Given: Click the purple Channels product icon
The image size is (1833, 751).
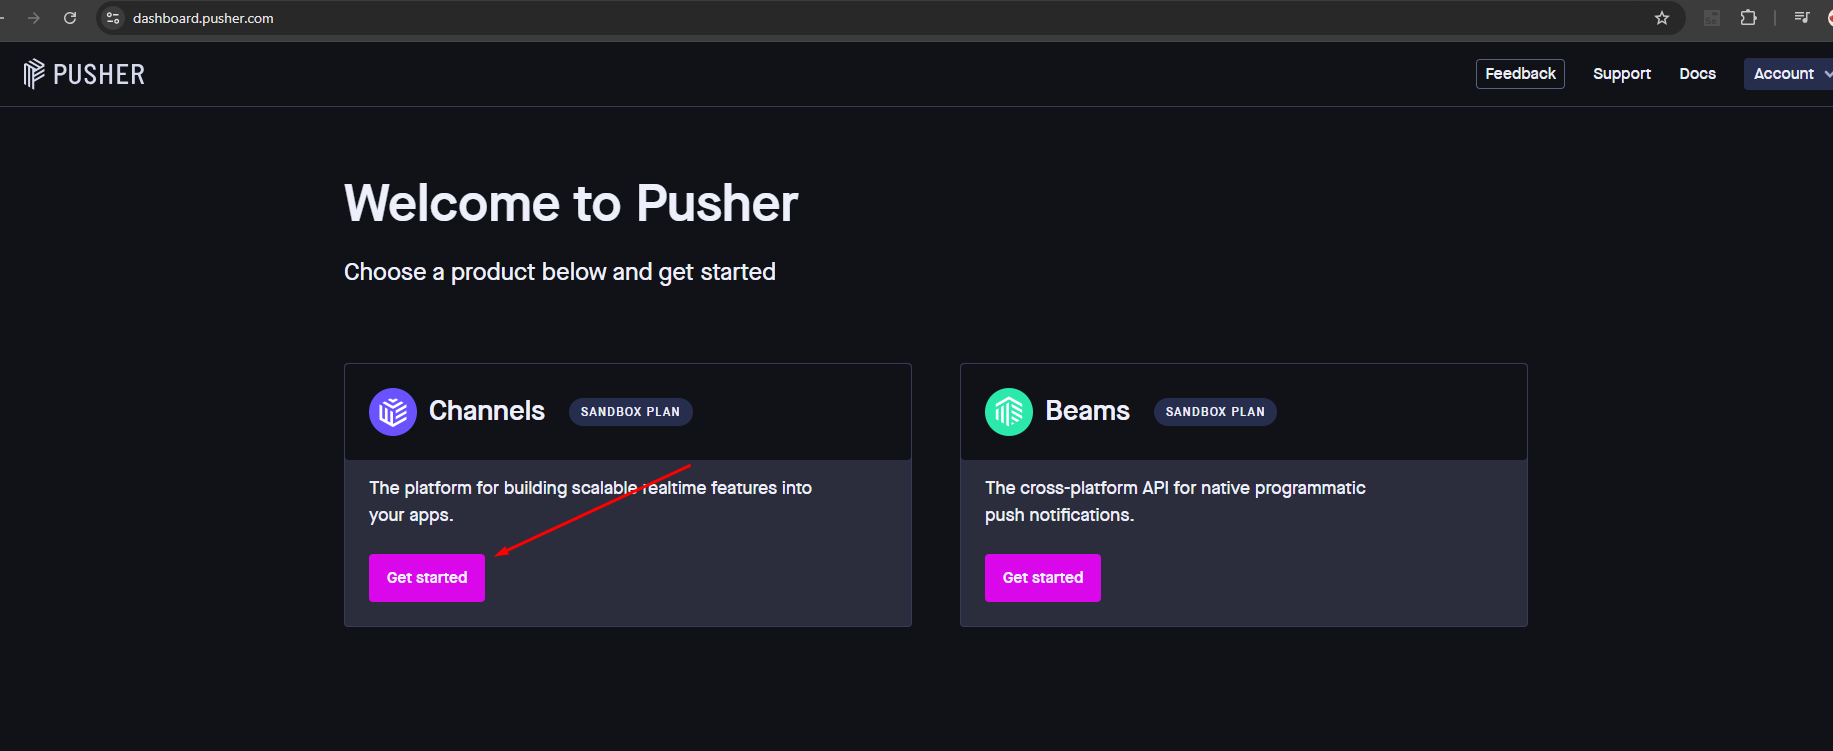Looking at the screenshot, I should (393, 412).
